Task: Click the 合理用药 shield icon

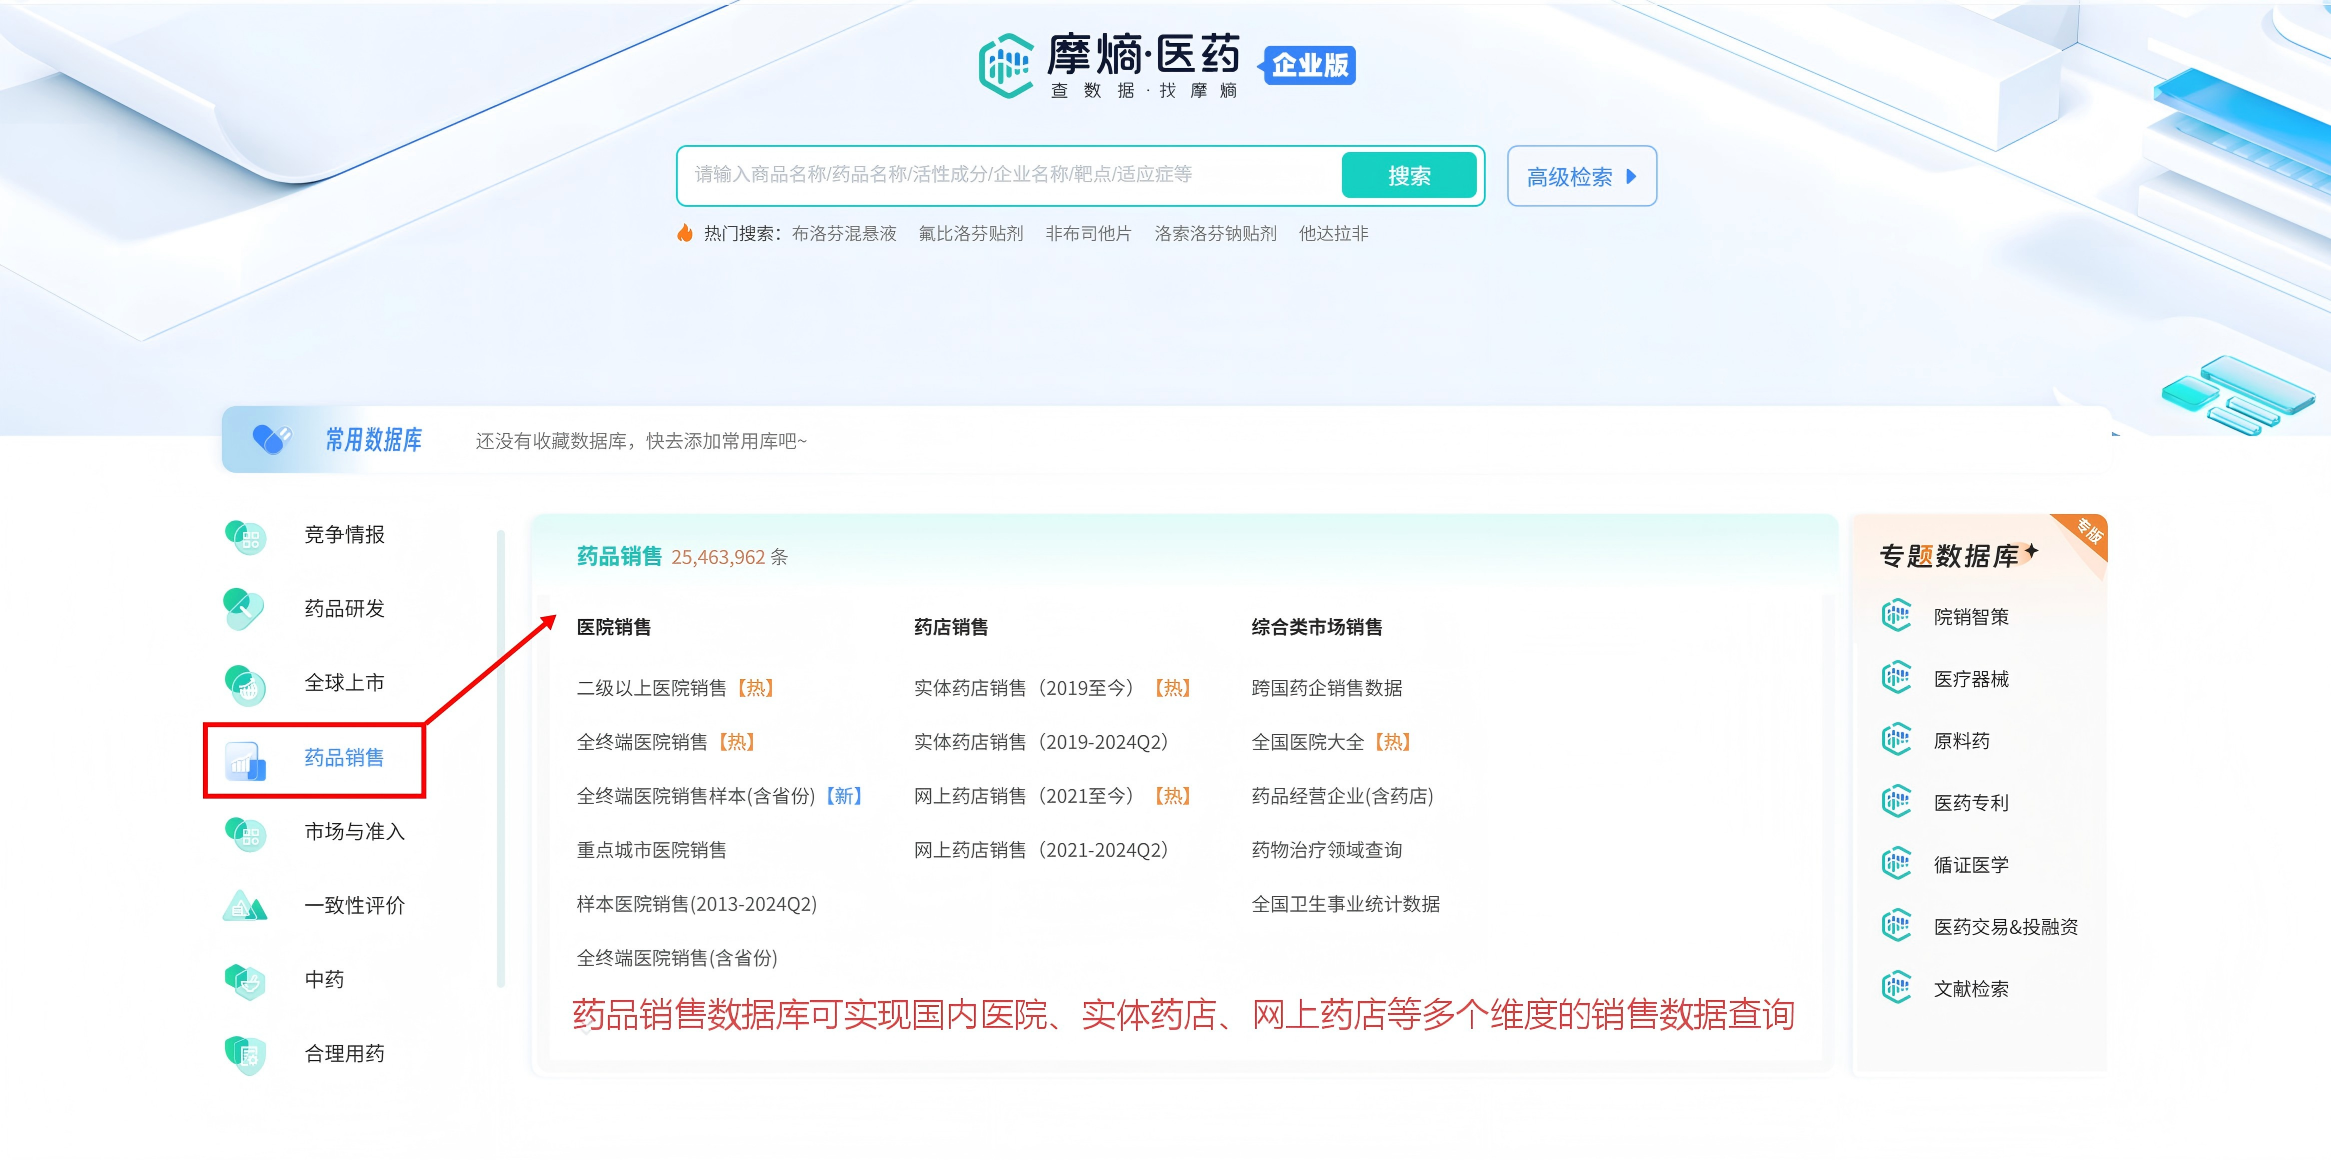Action: tap(245, 1054)
